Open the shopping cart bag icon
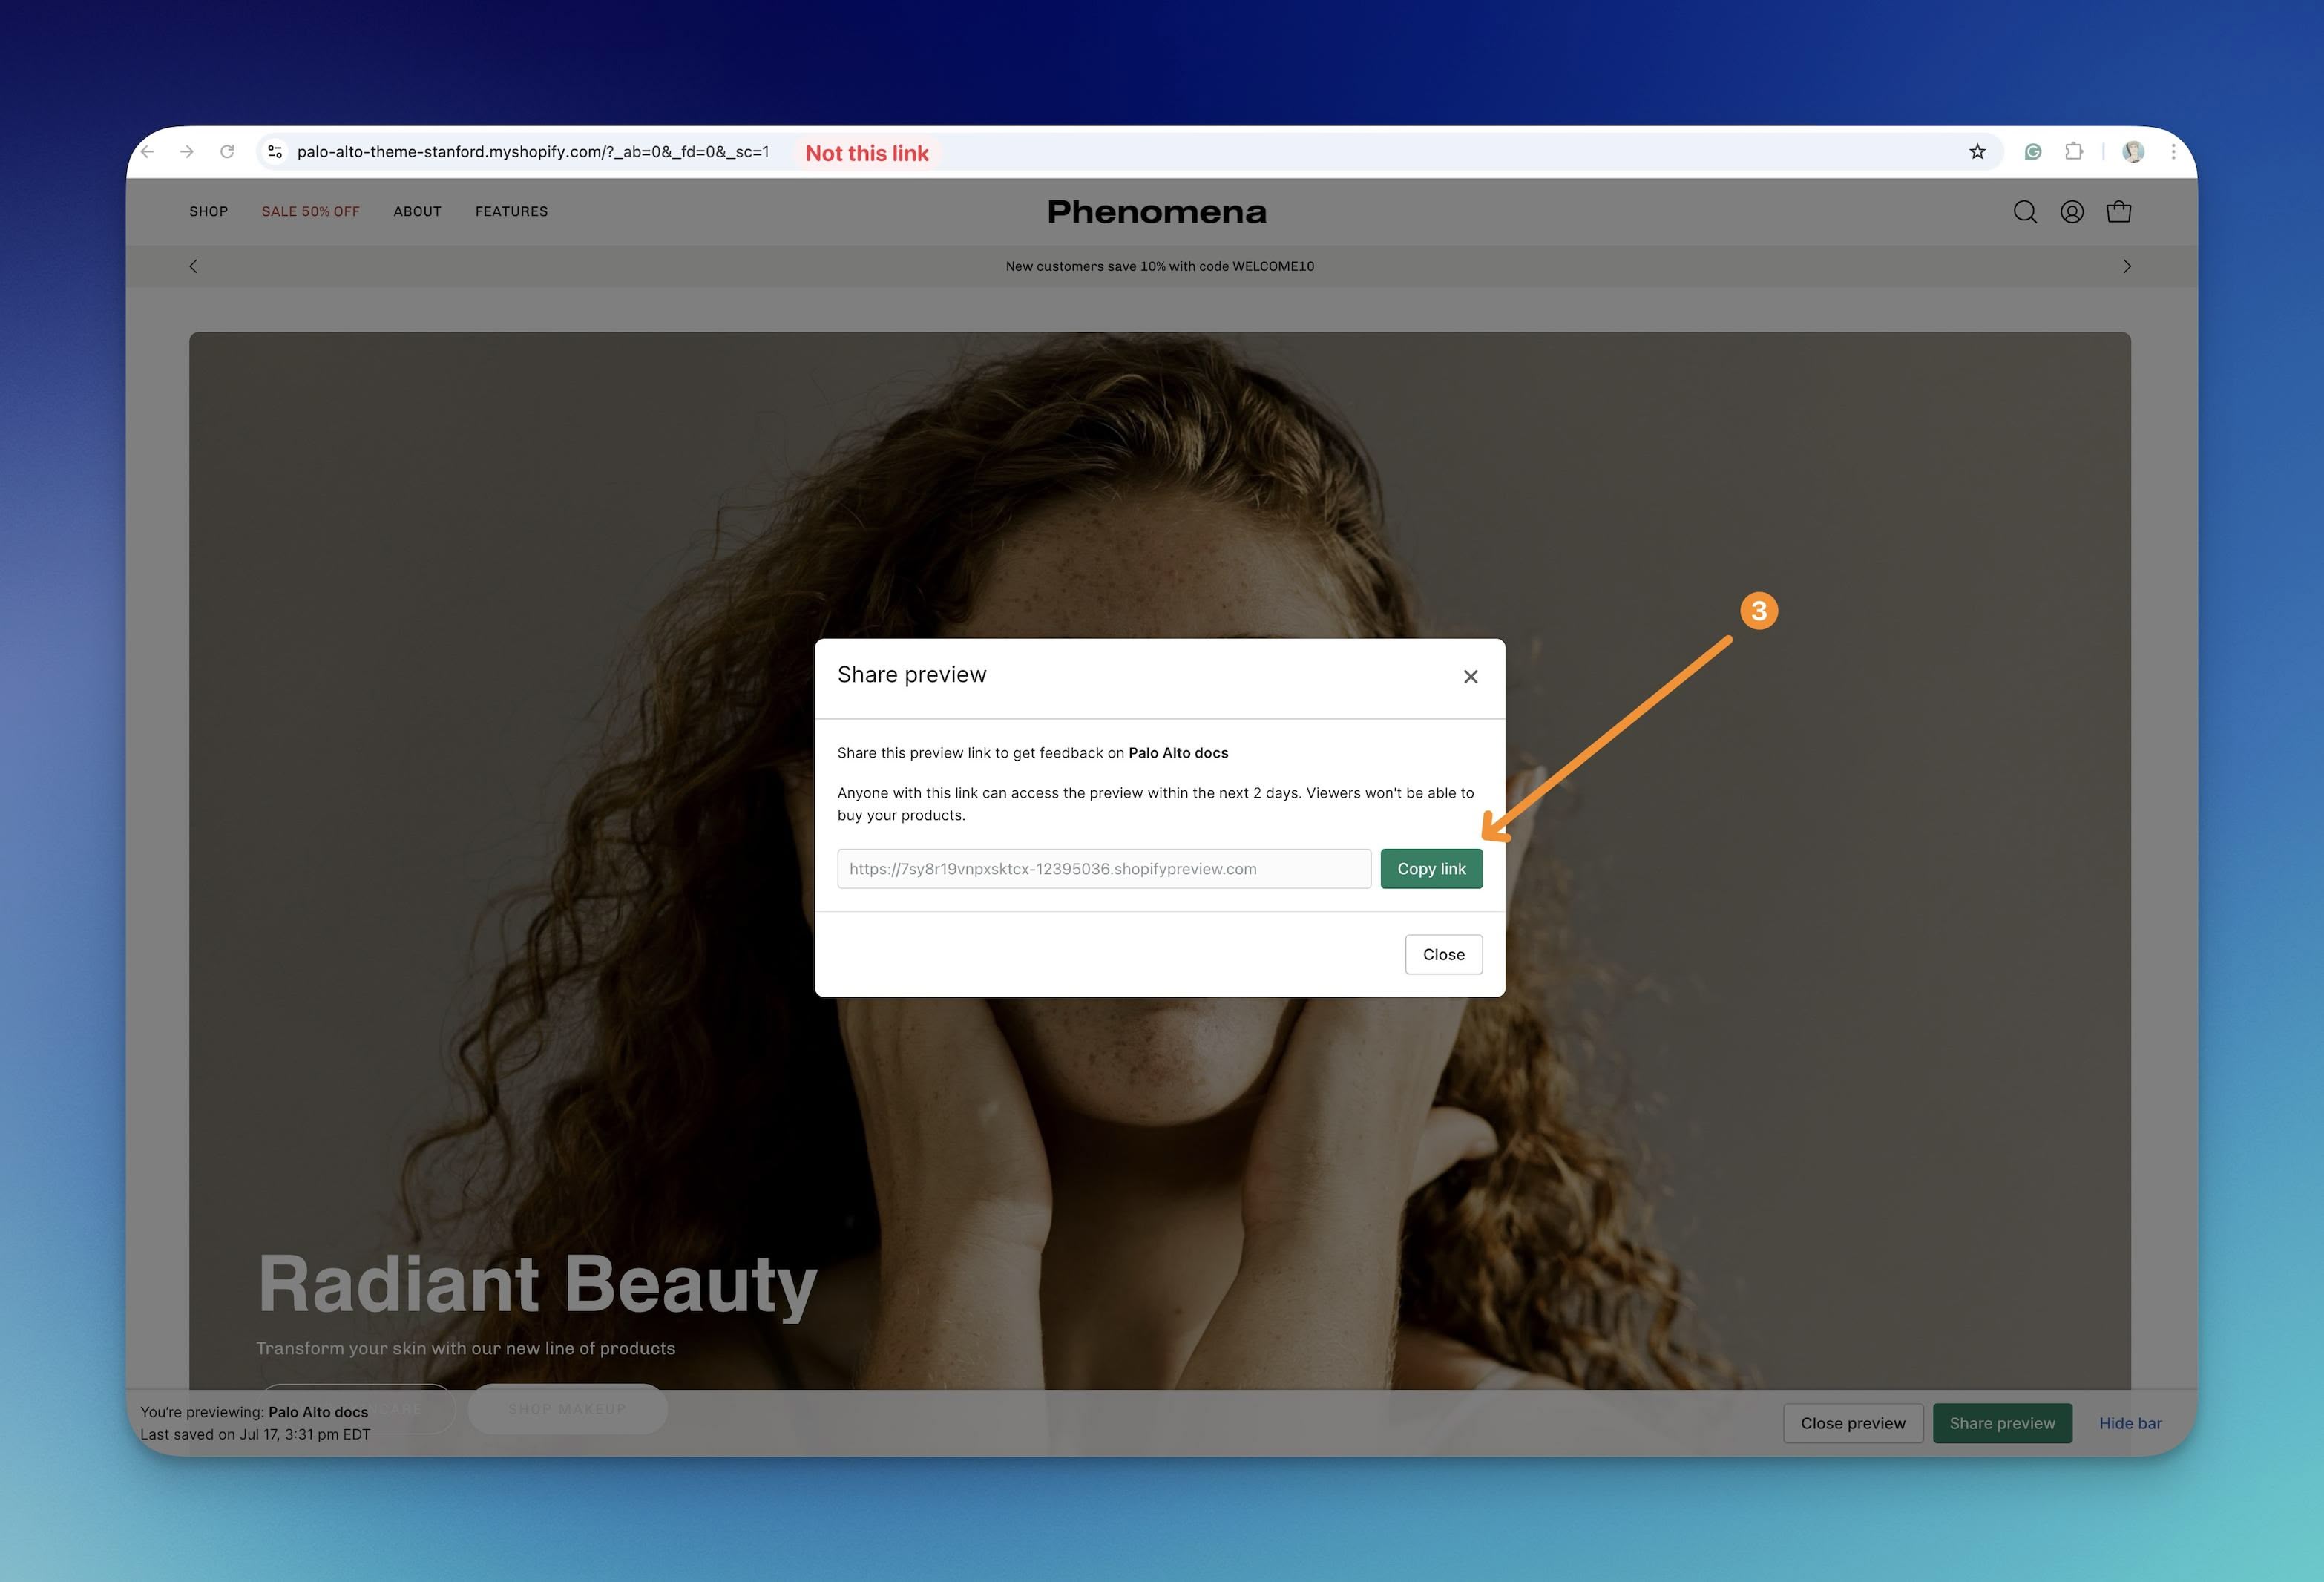 click(x=2118, y=212)
